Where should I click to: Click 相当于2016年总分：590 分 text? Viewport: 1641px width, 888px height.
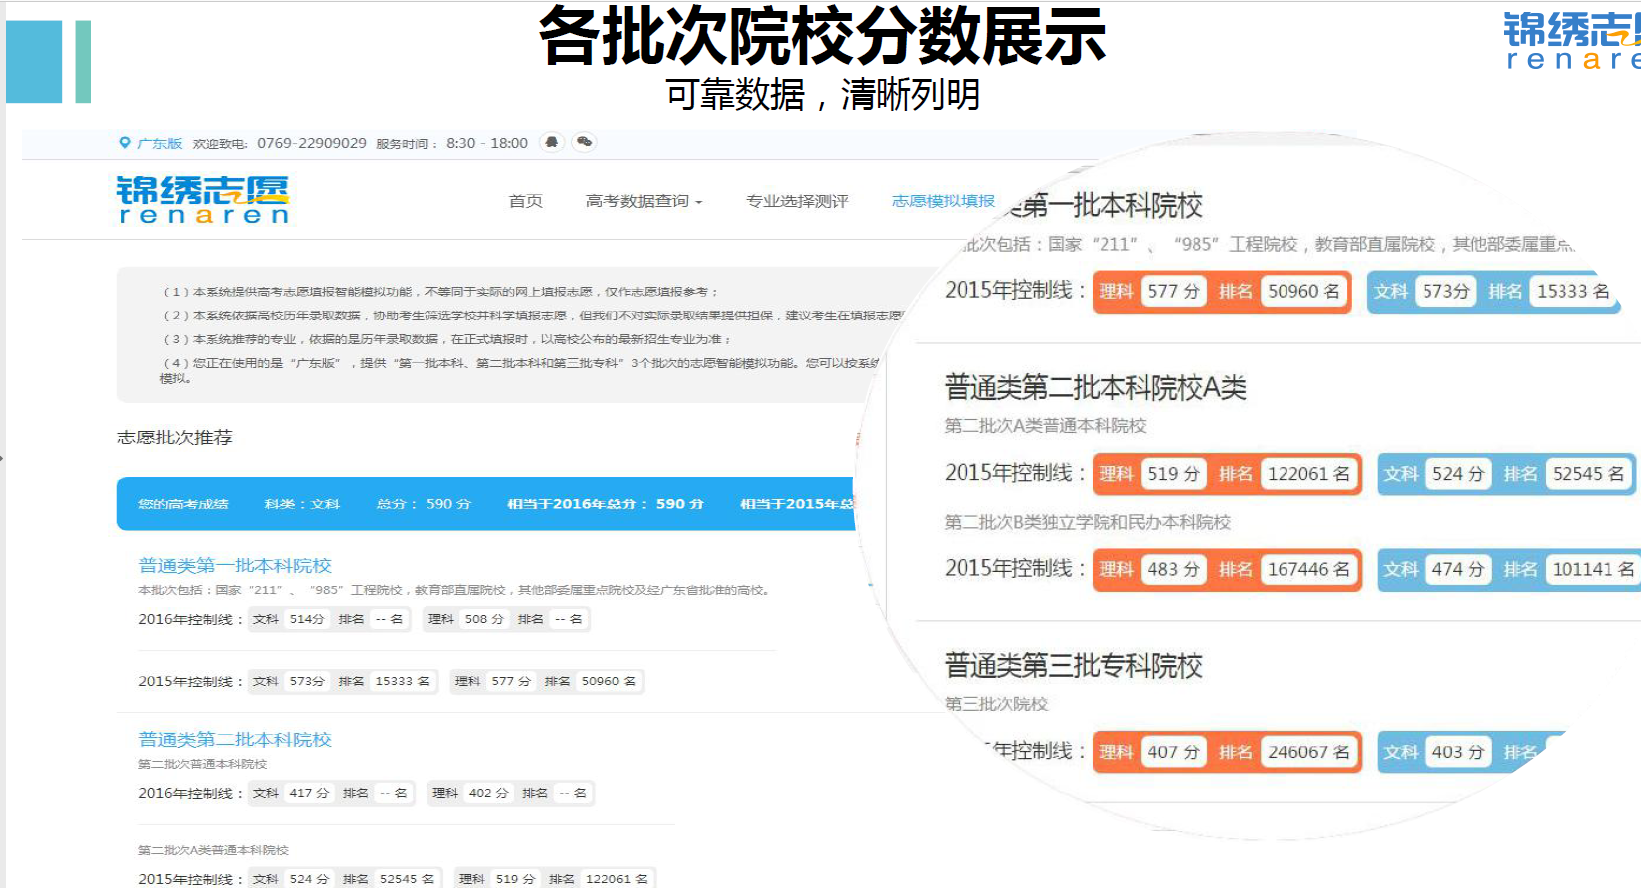coord(605,504)
